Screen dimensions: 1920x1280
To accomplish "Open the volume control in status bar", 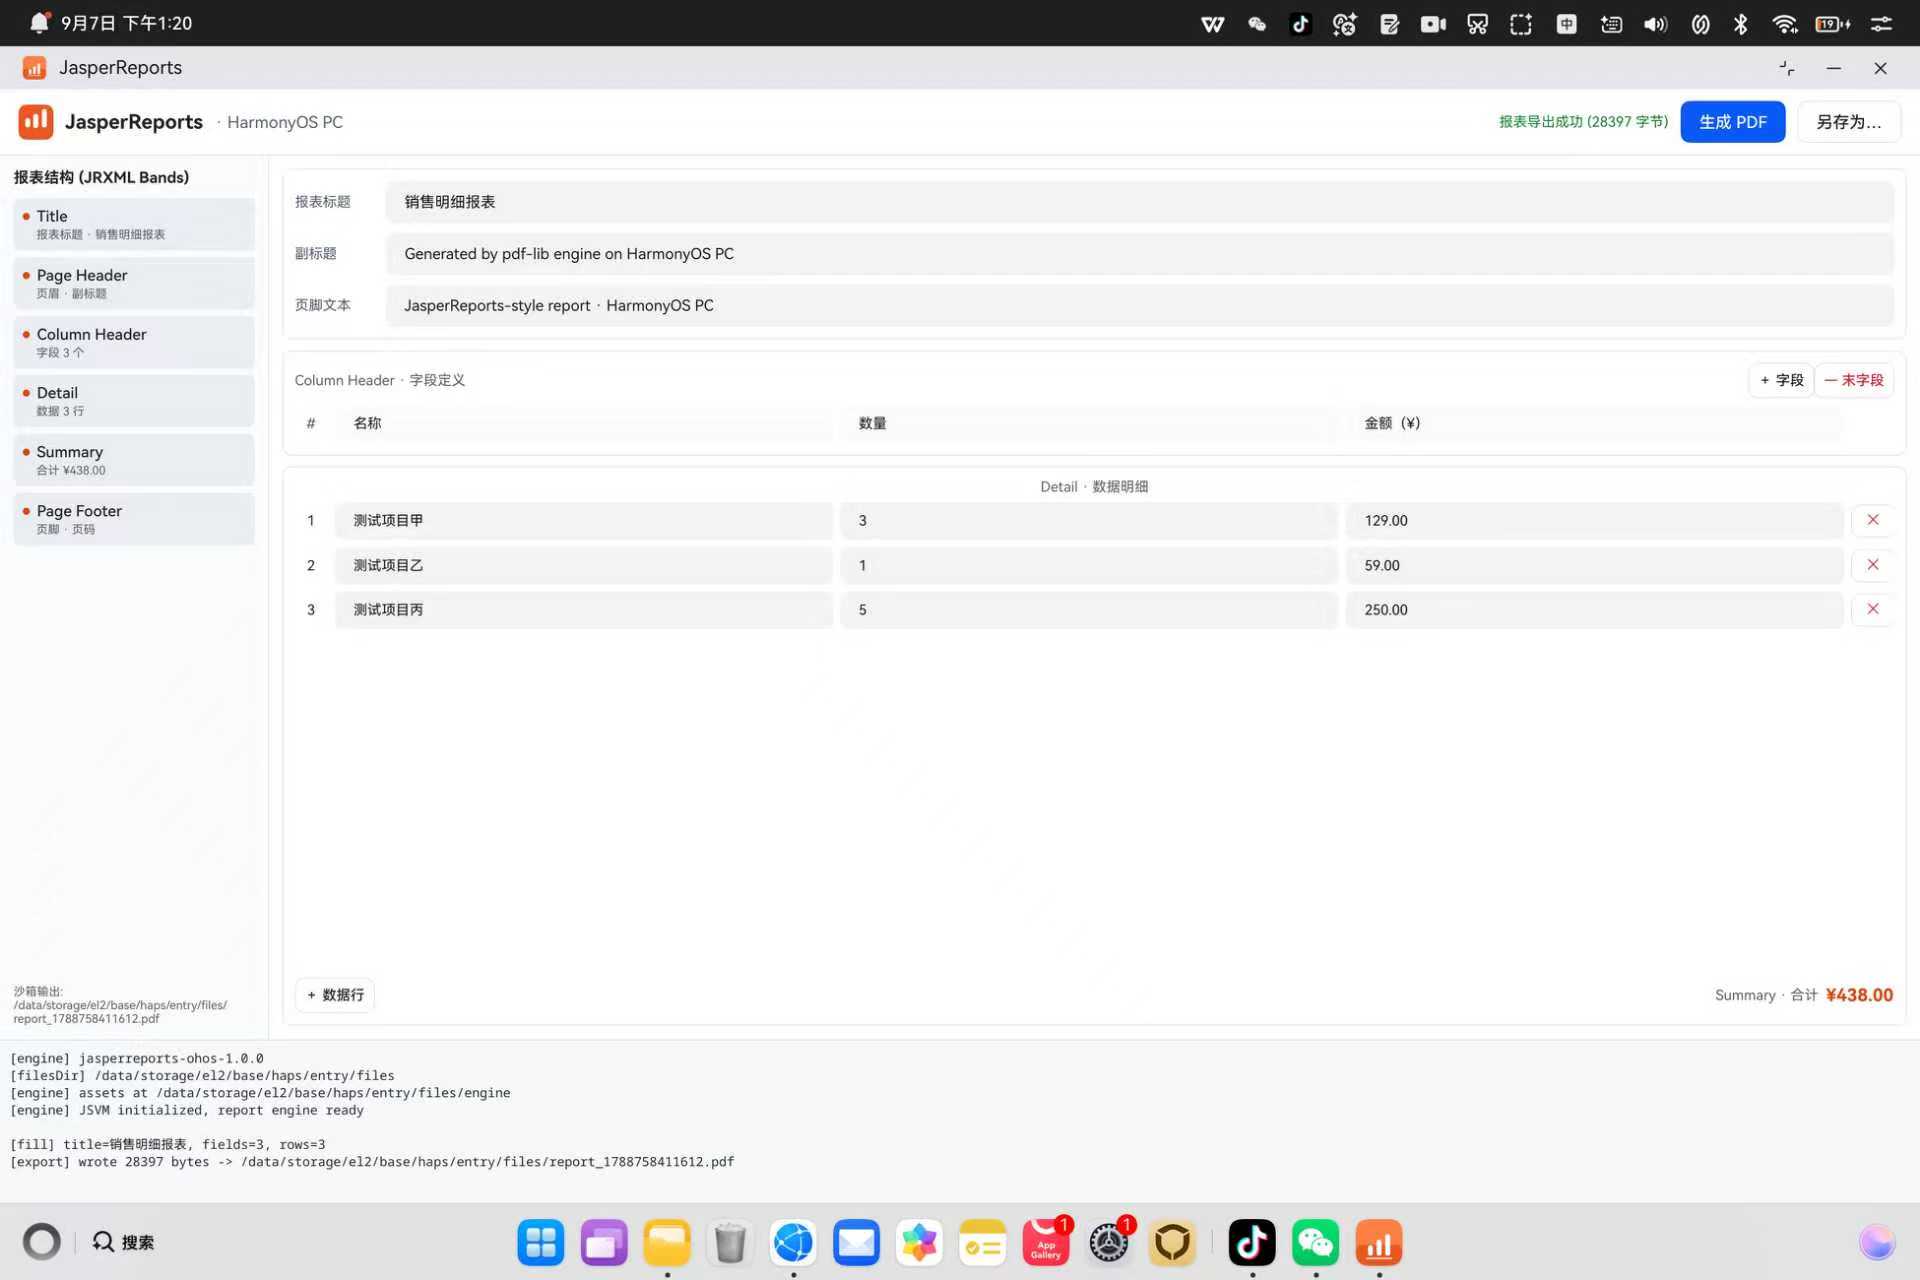I will (1655, 23).
